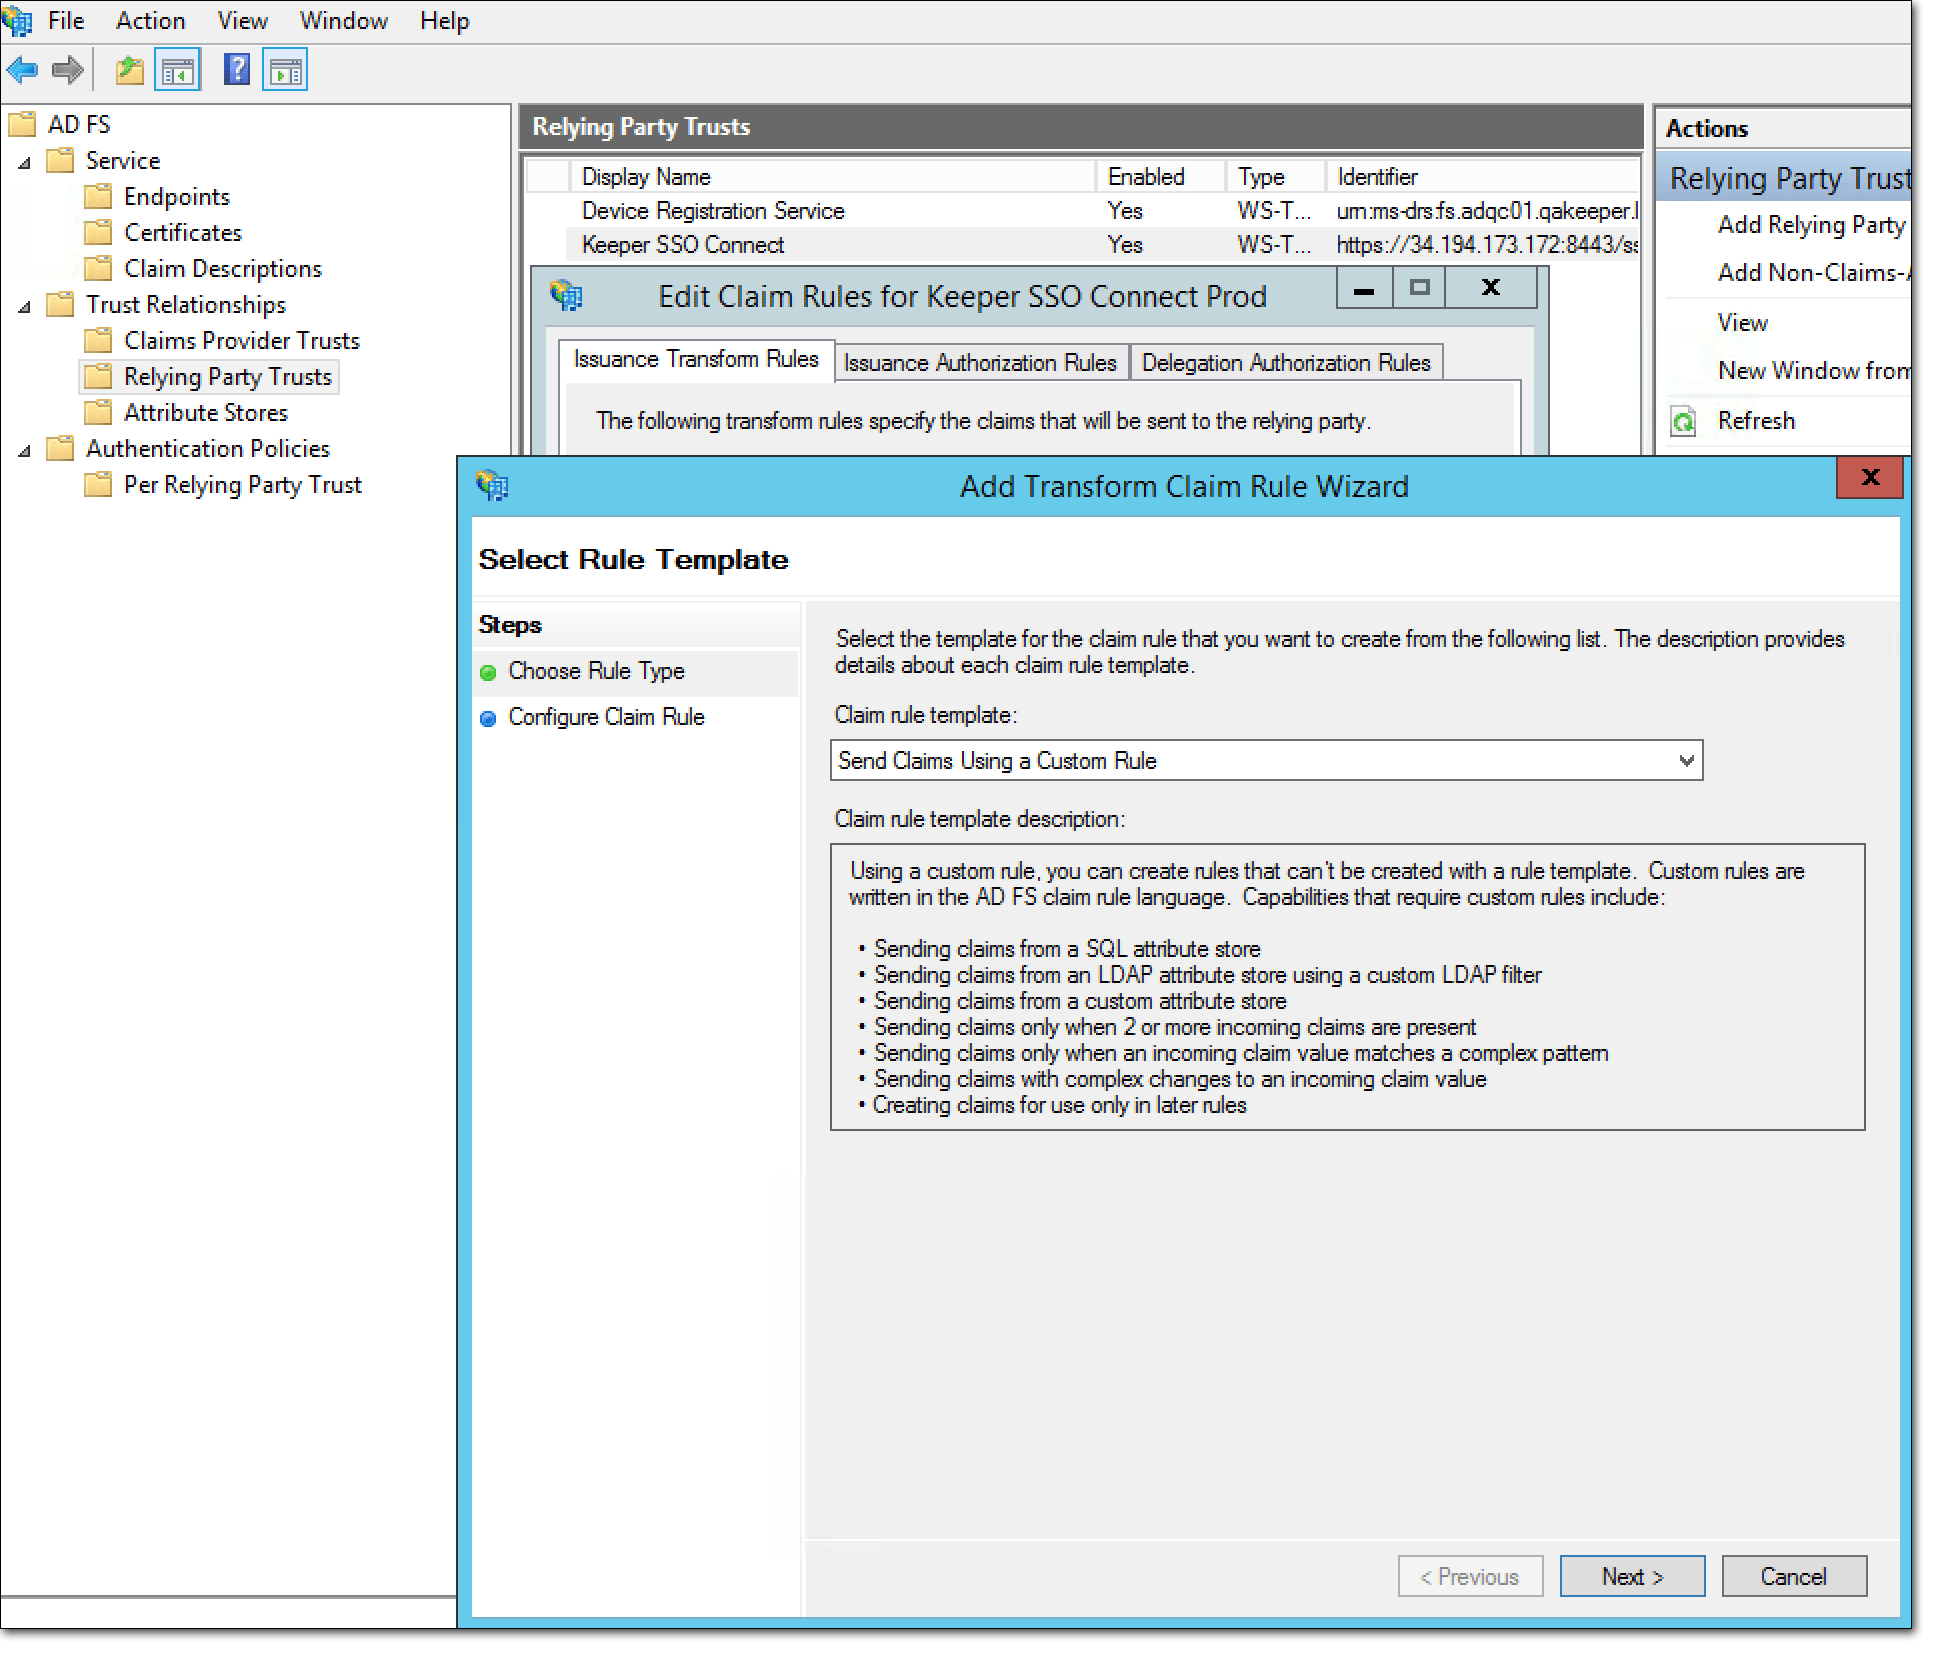Open the Action menu
This screenshot has width=1944, height=1661.
149,20
